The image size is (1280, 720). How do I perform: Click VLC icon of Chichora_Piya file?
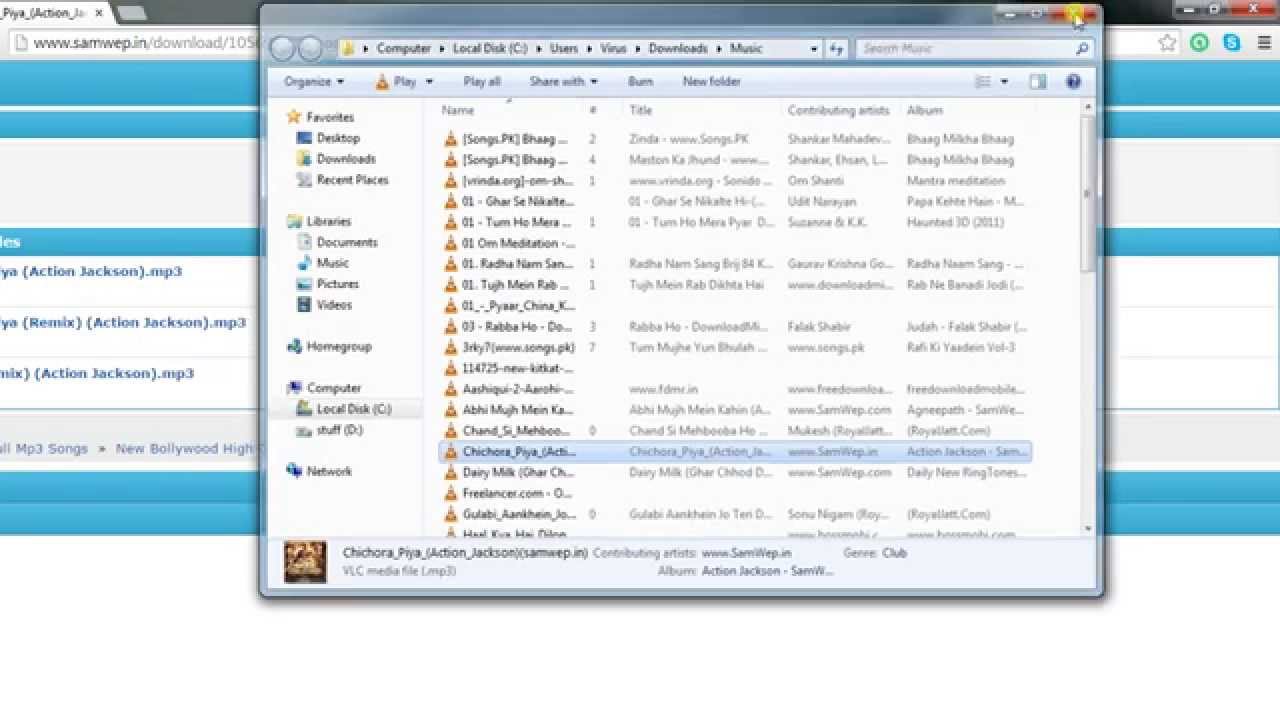[x=451, y=452]
